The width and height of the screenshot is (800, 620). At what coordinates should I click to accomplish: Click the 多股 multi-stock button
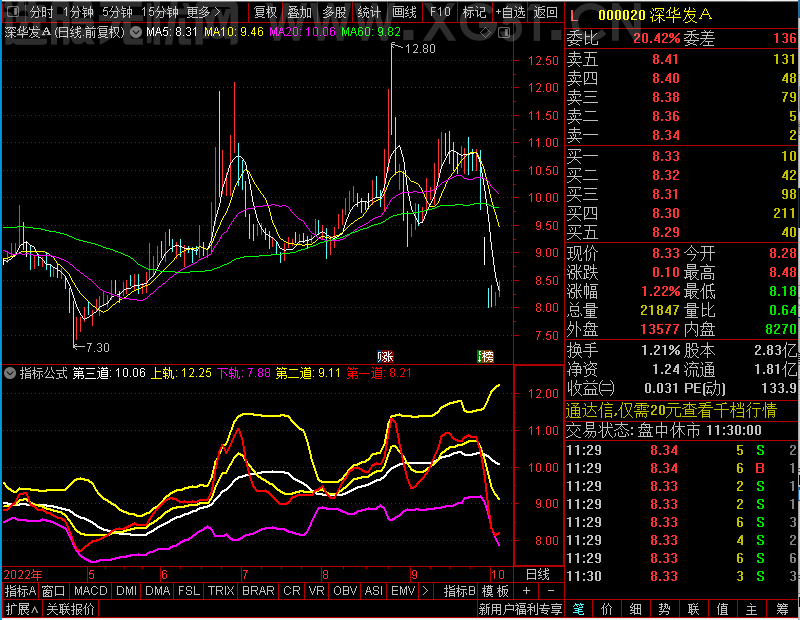pyautogui.click(x=334, y=12)
